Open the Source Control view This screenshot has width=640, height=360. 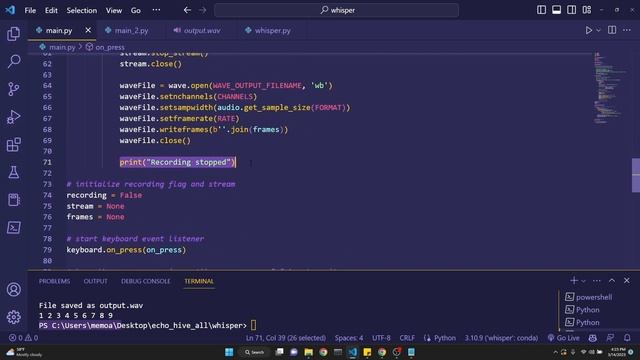tap(13, 89)
